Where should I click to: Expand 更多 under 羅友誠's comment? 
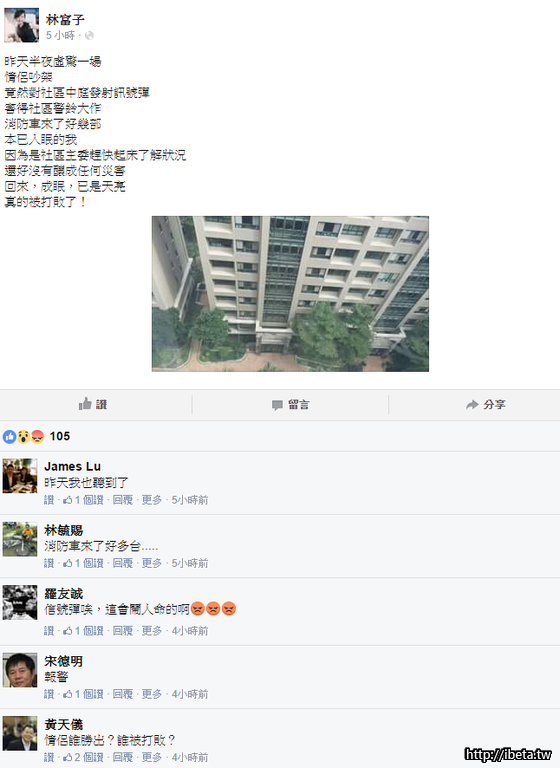point(151,631)
